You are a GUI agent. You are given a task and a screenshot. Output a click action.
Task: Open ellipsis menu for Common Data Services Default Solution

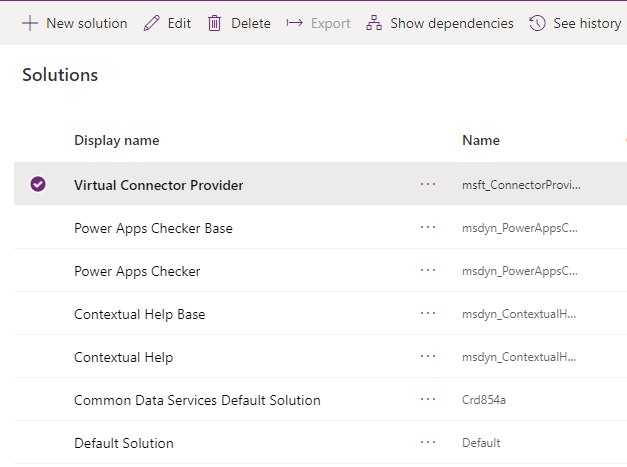coord(429,400)
